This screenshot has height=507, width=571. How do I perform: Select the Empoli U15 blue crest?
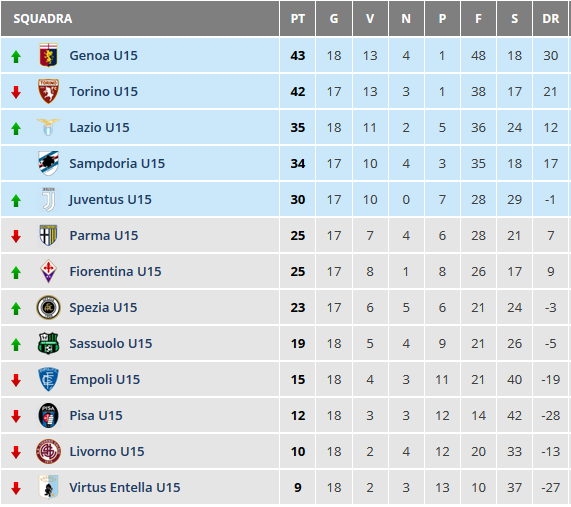[48, 380]
